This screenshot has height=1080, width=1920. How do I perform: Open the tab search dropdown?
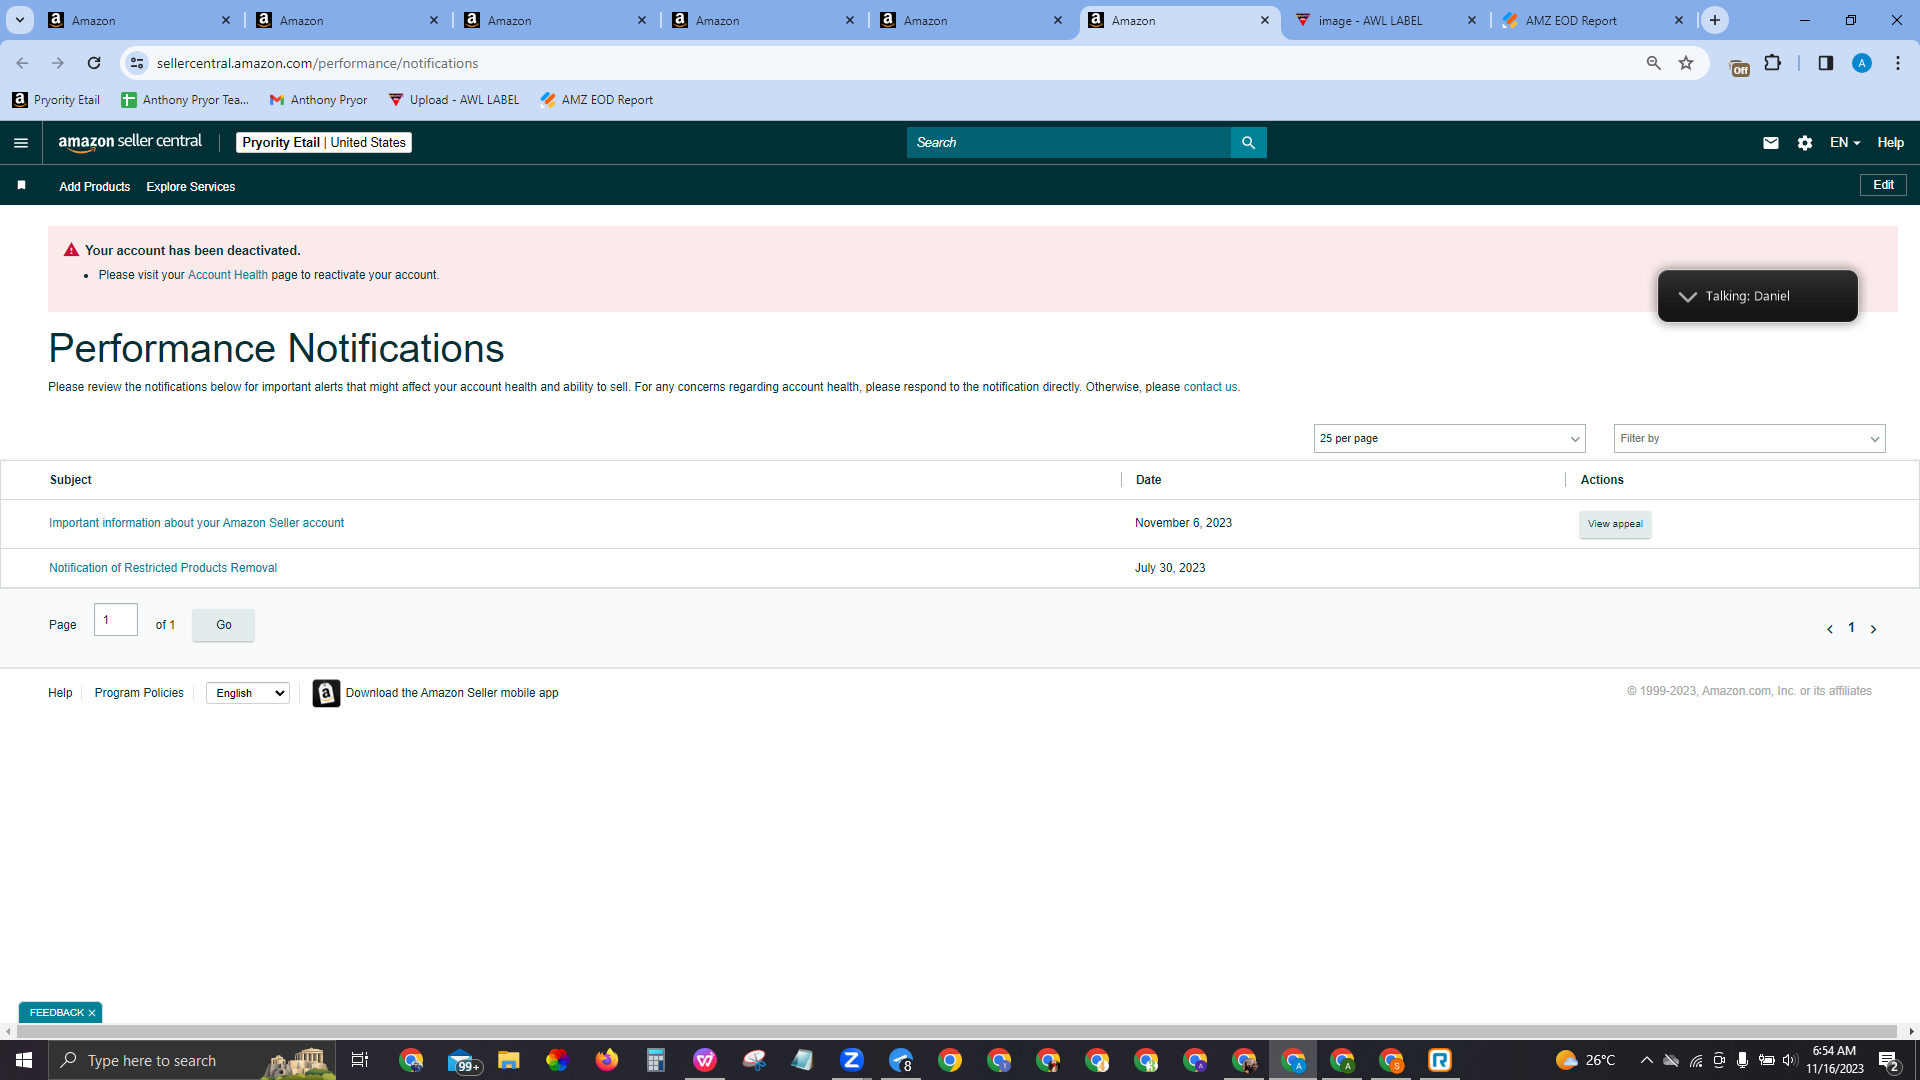tap(20, 20)
